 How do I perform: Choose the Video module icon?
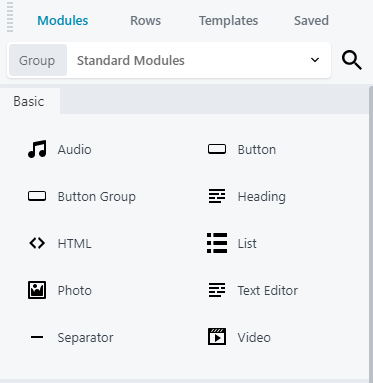tap(217, 336)
